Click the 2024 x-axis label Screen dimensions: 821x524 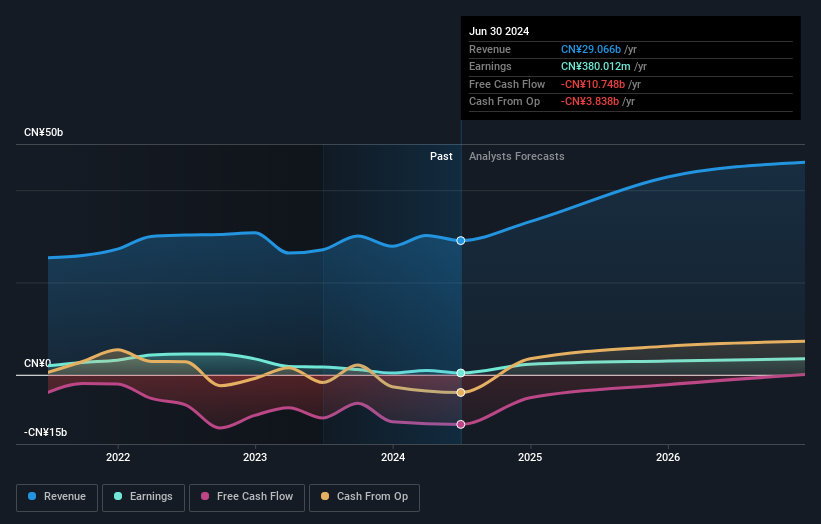coord(393,458)
